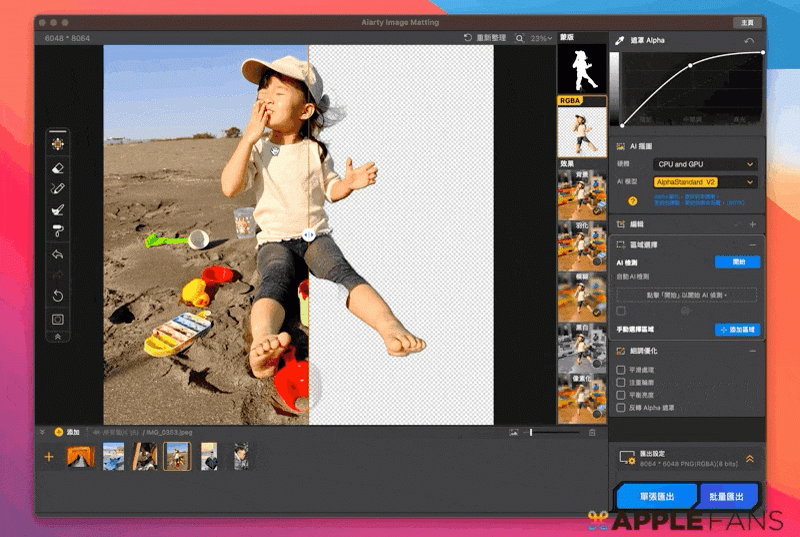Select the 蒙版 mask preview thumbnail

582,69
